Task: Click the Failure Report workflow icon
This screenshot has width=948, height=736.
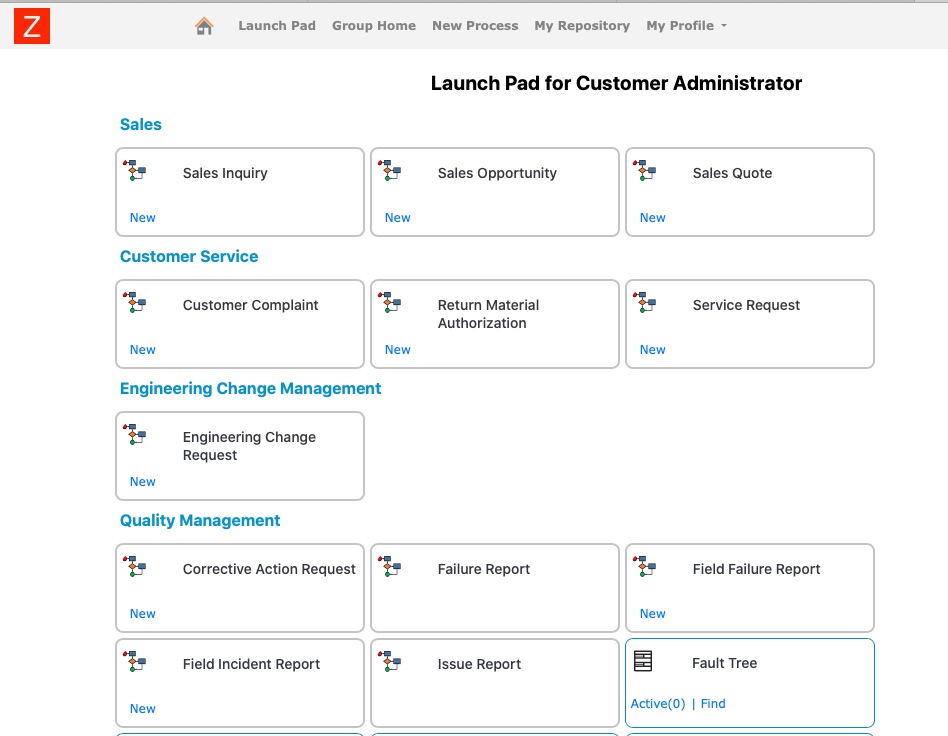Action: point(390,566)
